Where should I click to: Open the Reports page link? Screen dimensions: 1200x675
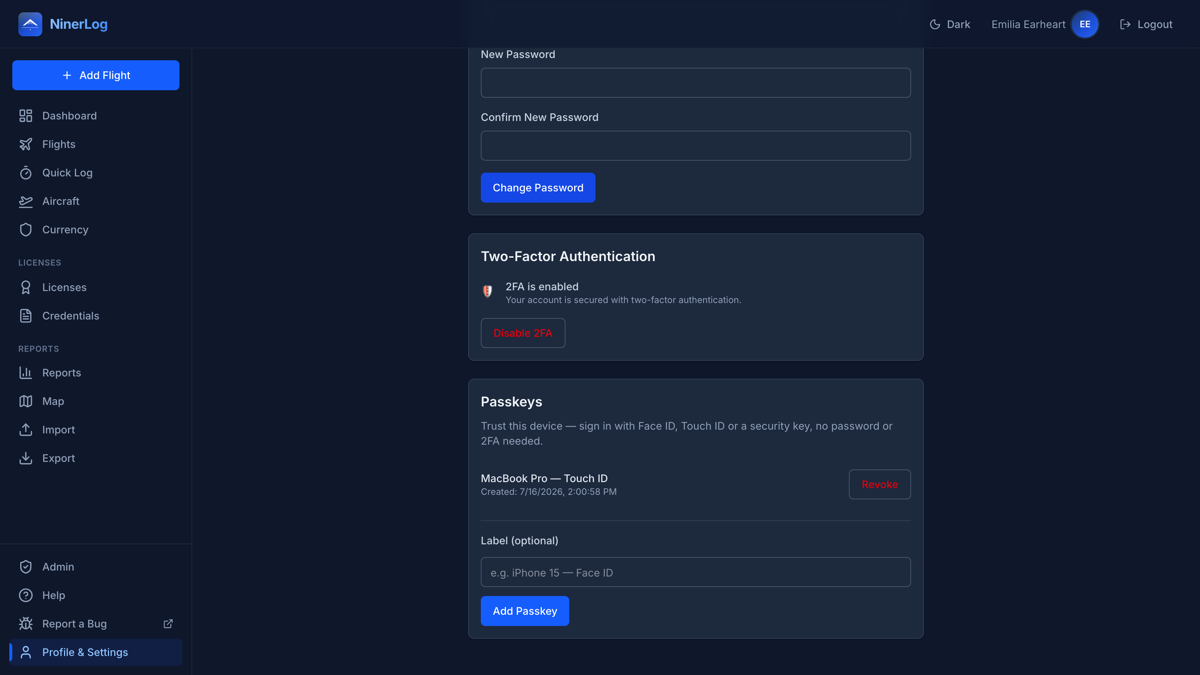pos(96,373)
